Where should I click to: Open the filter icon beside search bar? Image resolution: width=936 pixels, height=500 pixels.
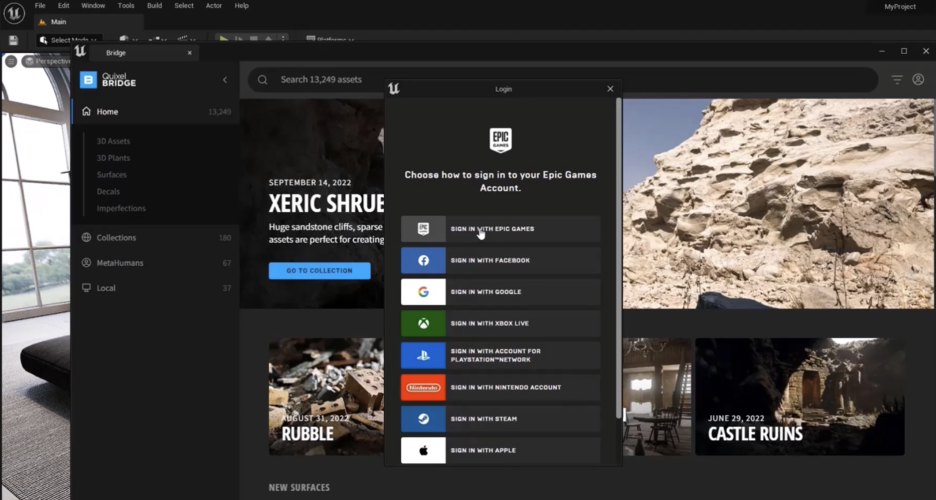(x=897, y=79)
